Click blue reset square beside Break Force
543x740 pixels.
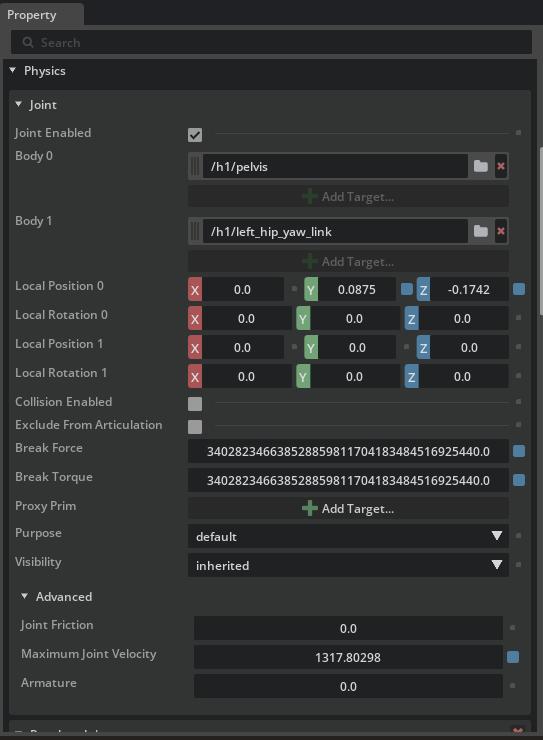coord(519,451)
